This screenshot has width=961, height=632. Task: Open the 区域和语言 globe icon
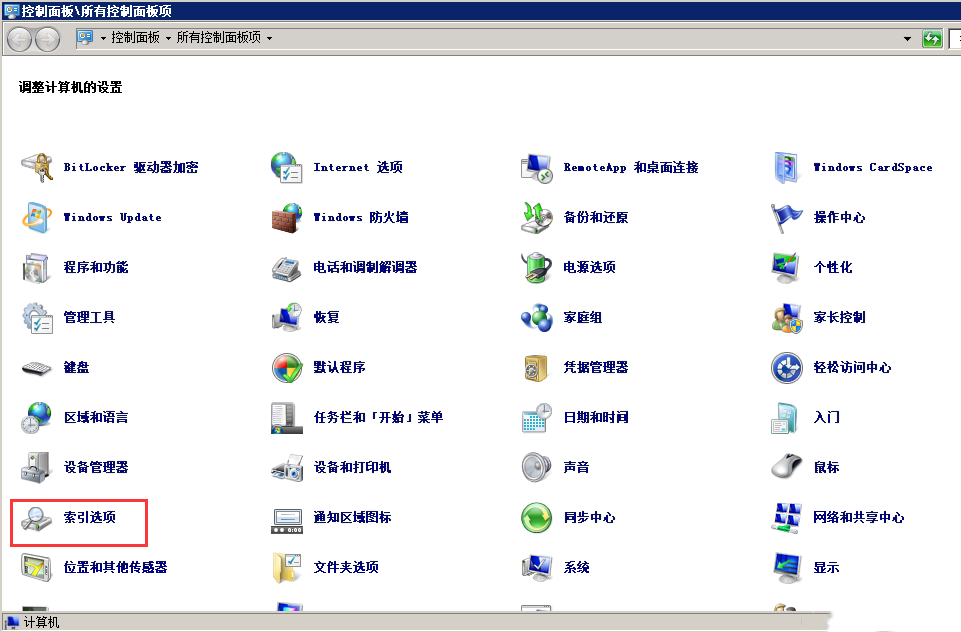point(37,417)
